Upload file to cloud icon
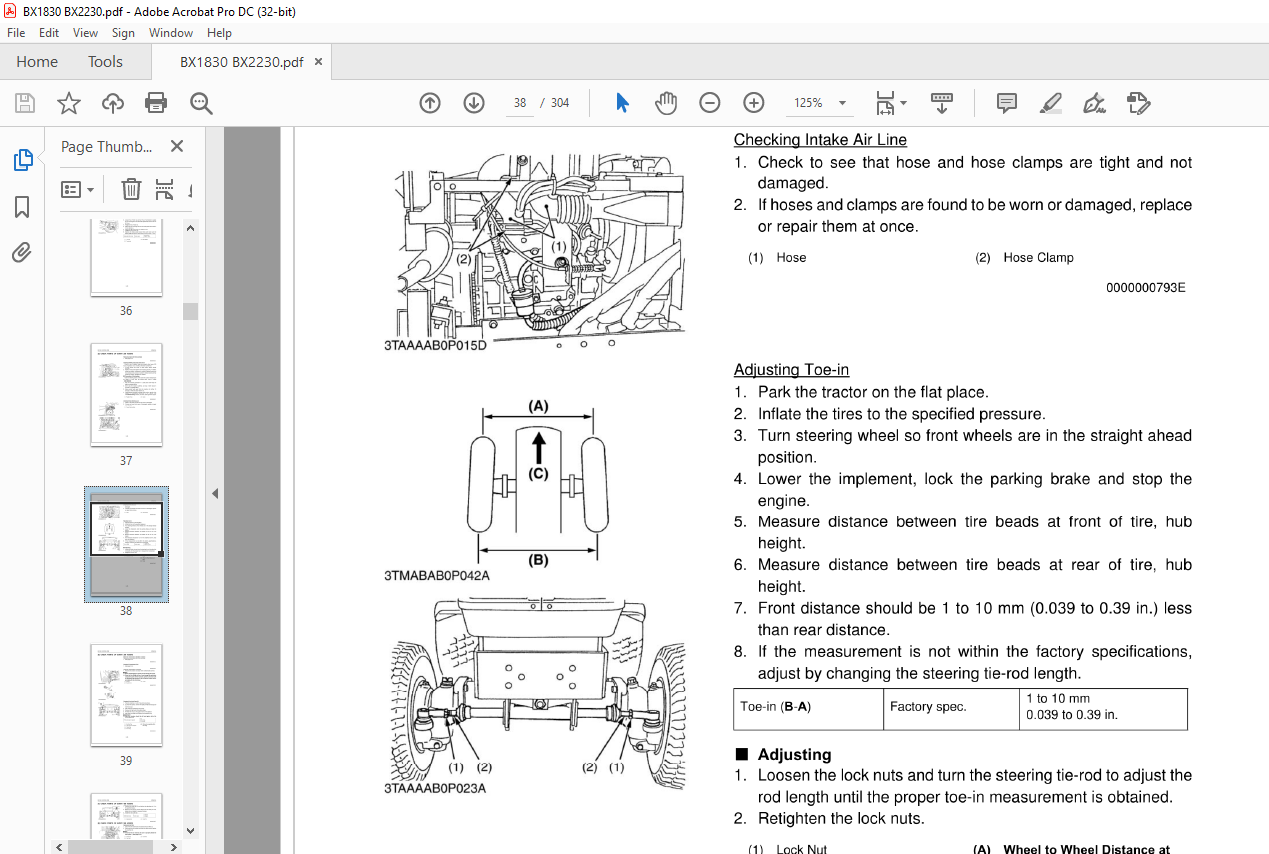 113,103
